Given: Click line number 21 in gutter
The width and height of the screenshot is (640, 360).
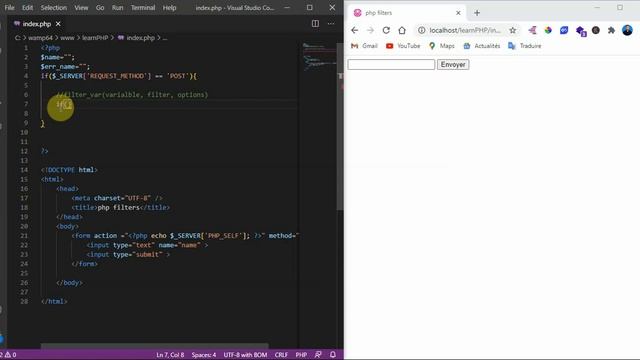Looking at the screenshot, I should tap(24, 236).
